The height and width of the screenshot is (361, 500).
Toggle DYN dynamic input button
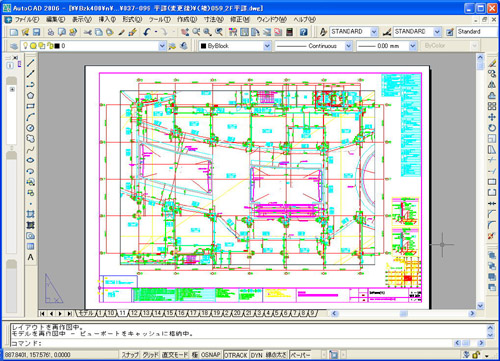coord(256,355)
